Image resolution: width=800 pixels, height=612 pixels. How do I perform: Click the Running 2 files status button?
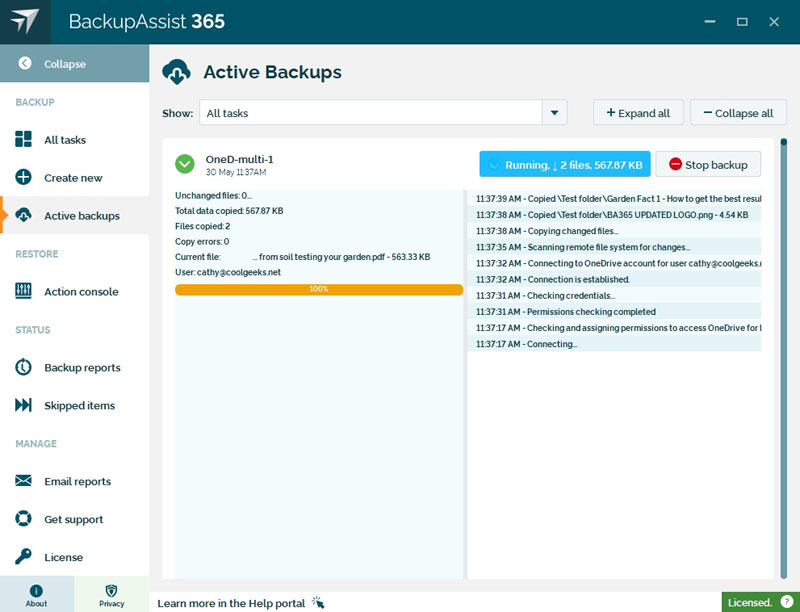pyautogui.click(x=565, y=164)
